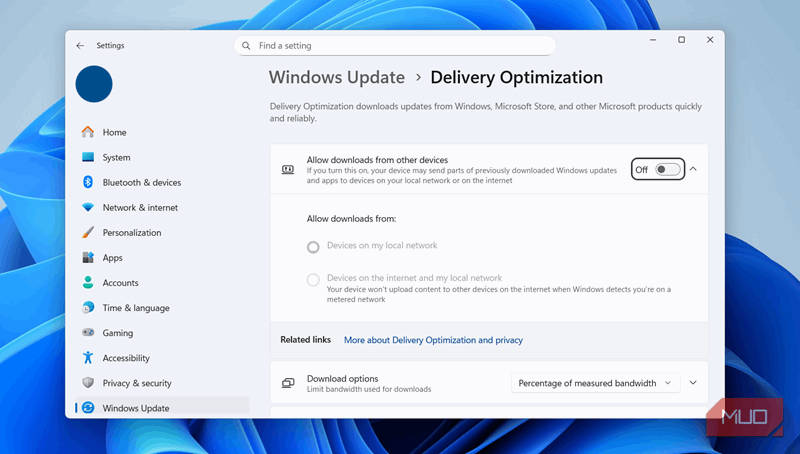
Task: Click the Accessibility figure icon
Action: tap(88, 358)
